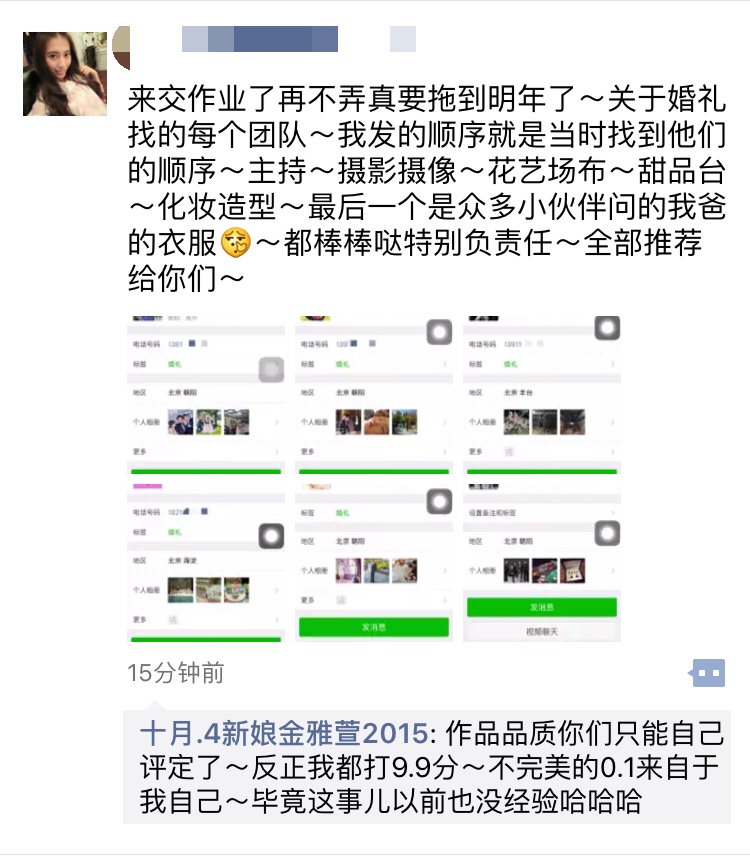Screen dimensions: 750x858
Task: Open the sixth contact card with 视频聊天
Action: coord(542,563)
